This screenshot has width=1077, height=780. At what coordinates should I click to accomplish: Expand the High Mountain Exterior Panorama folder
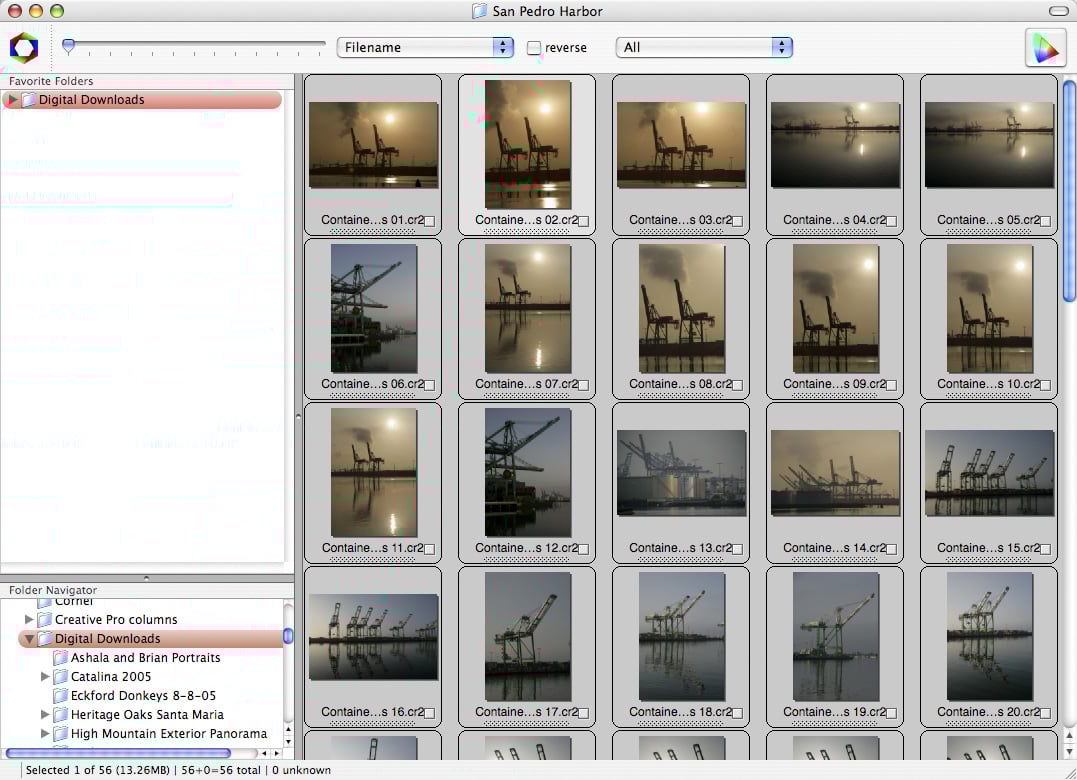[x=44, y=734]
